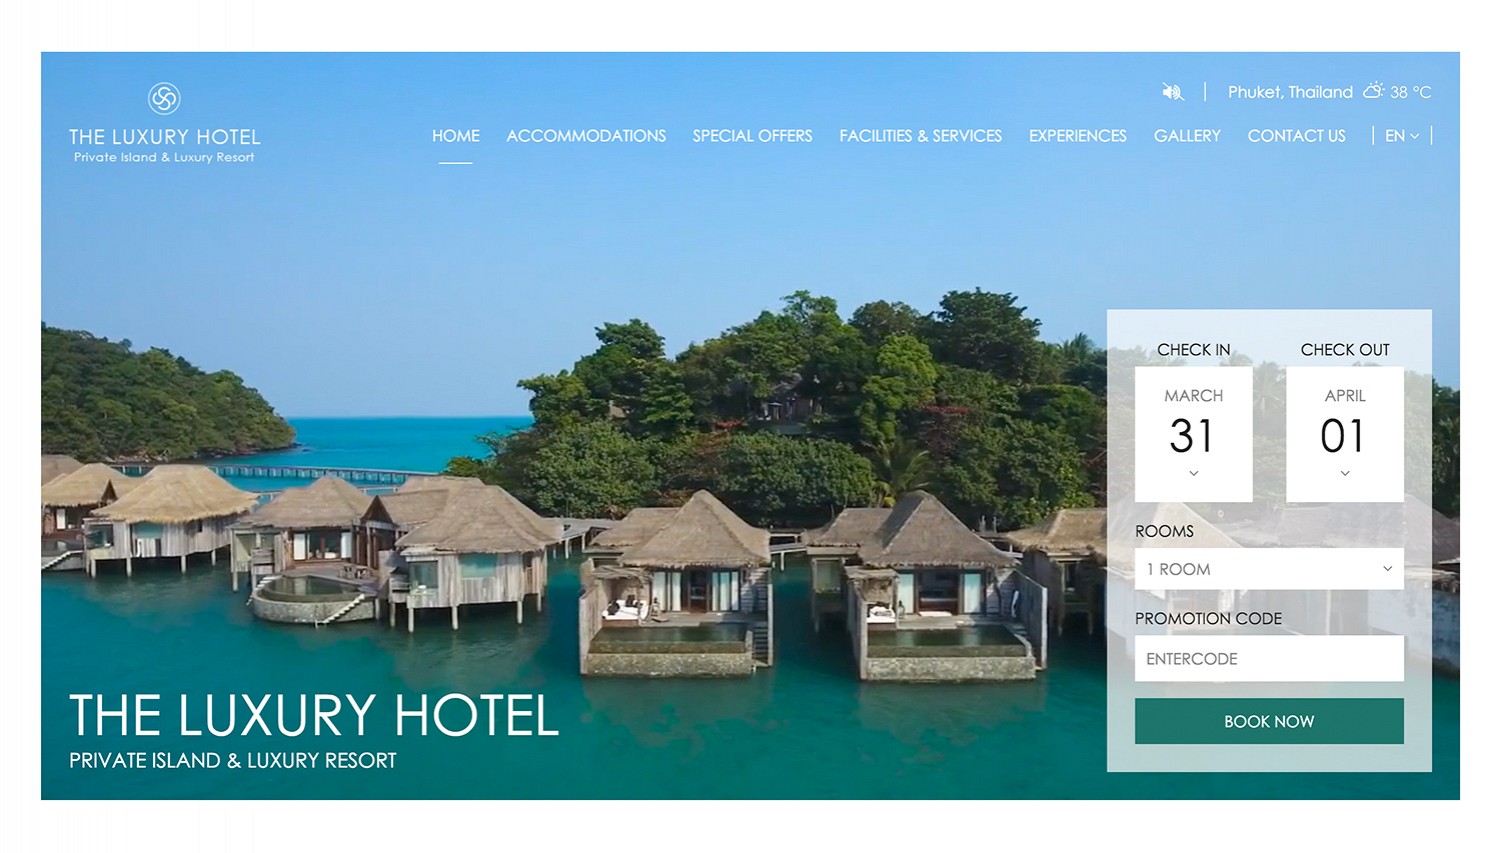Select the March 31 check-in box
1500x853 pixels.
pos(1194,434)
